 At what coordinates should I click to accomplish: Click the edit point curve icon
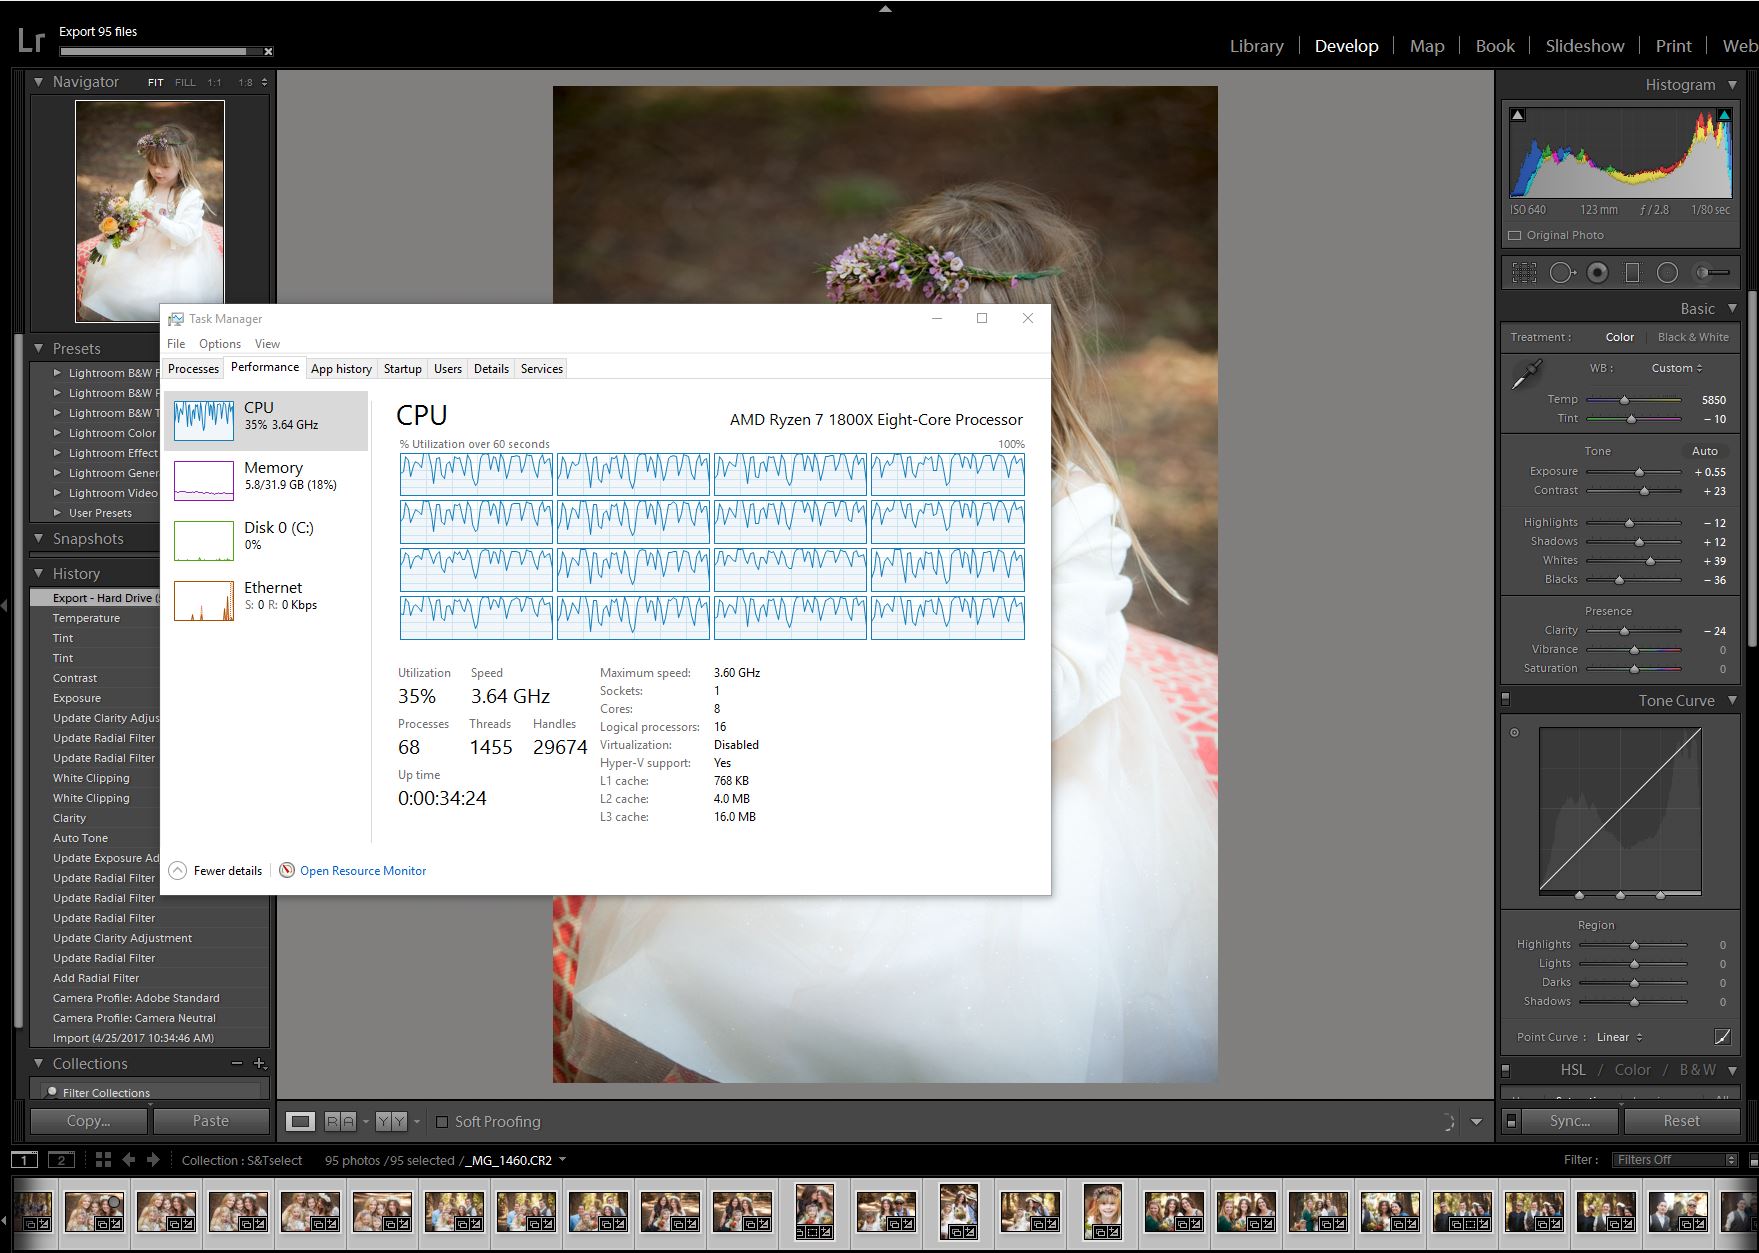[x=1722, y=1037]
